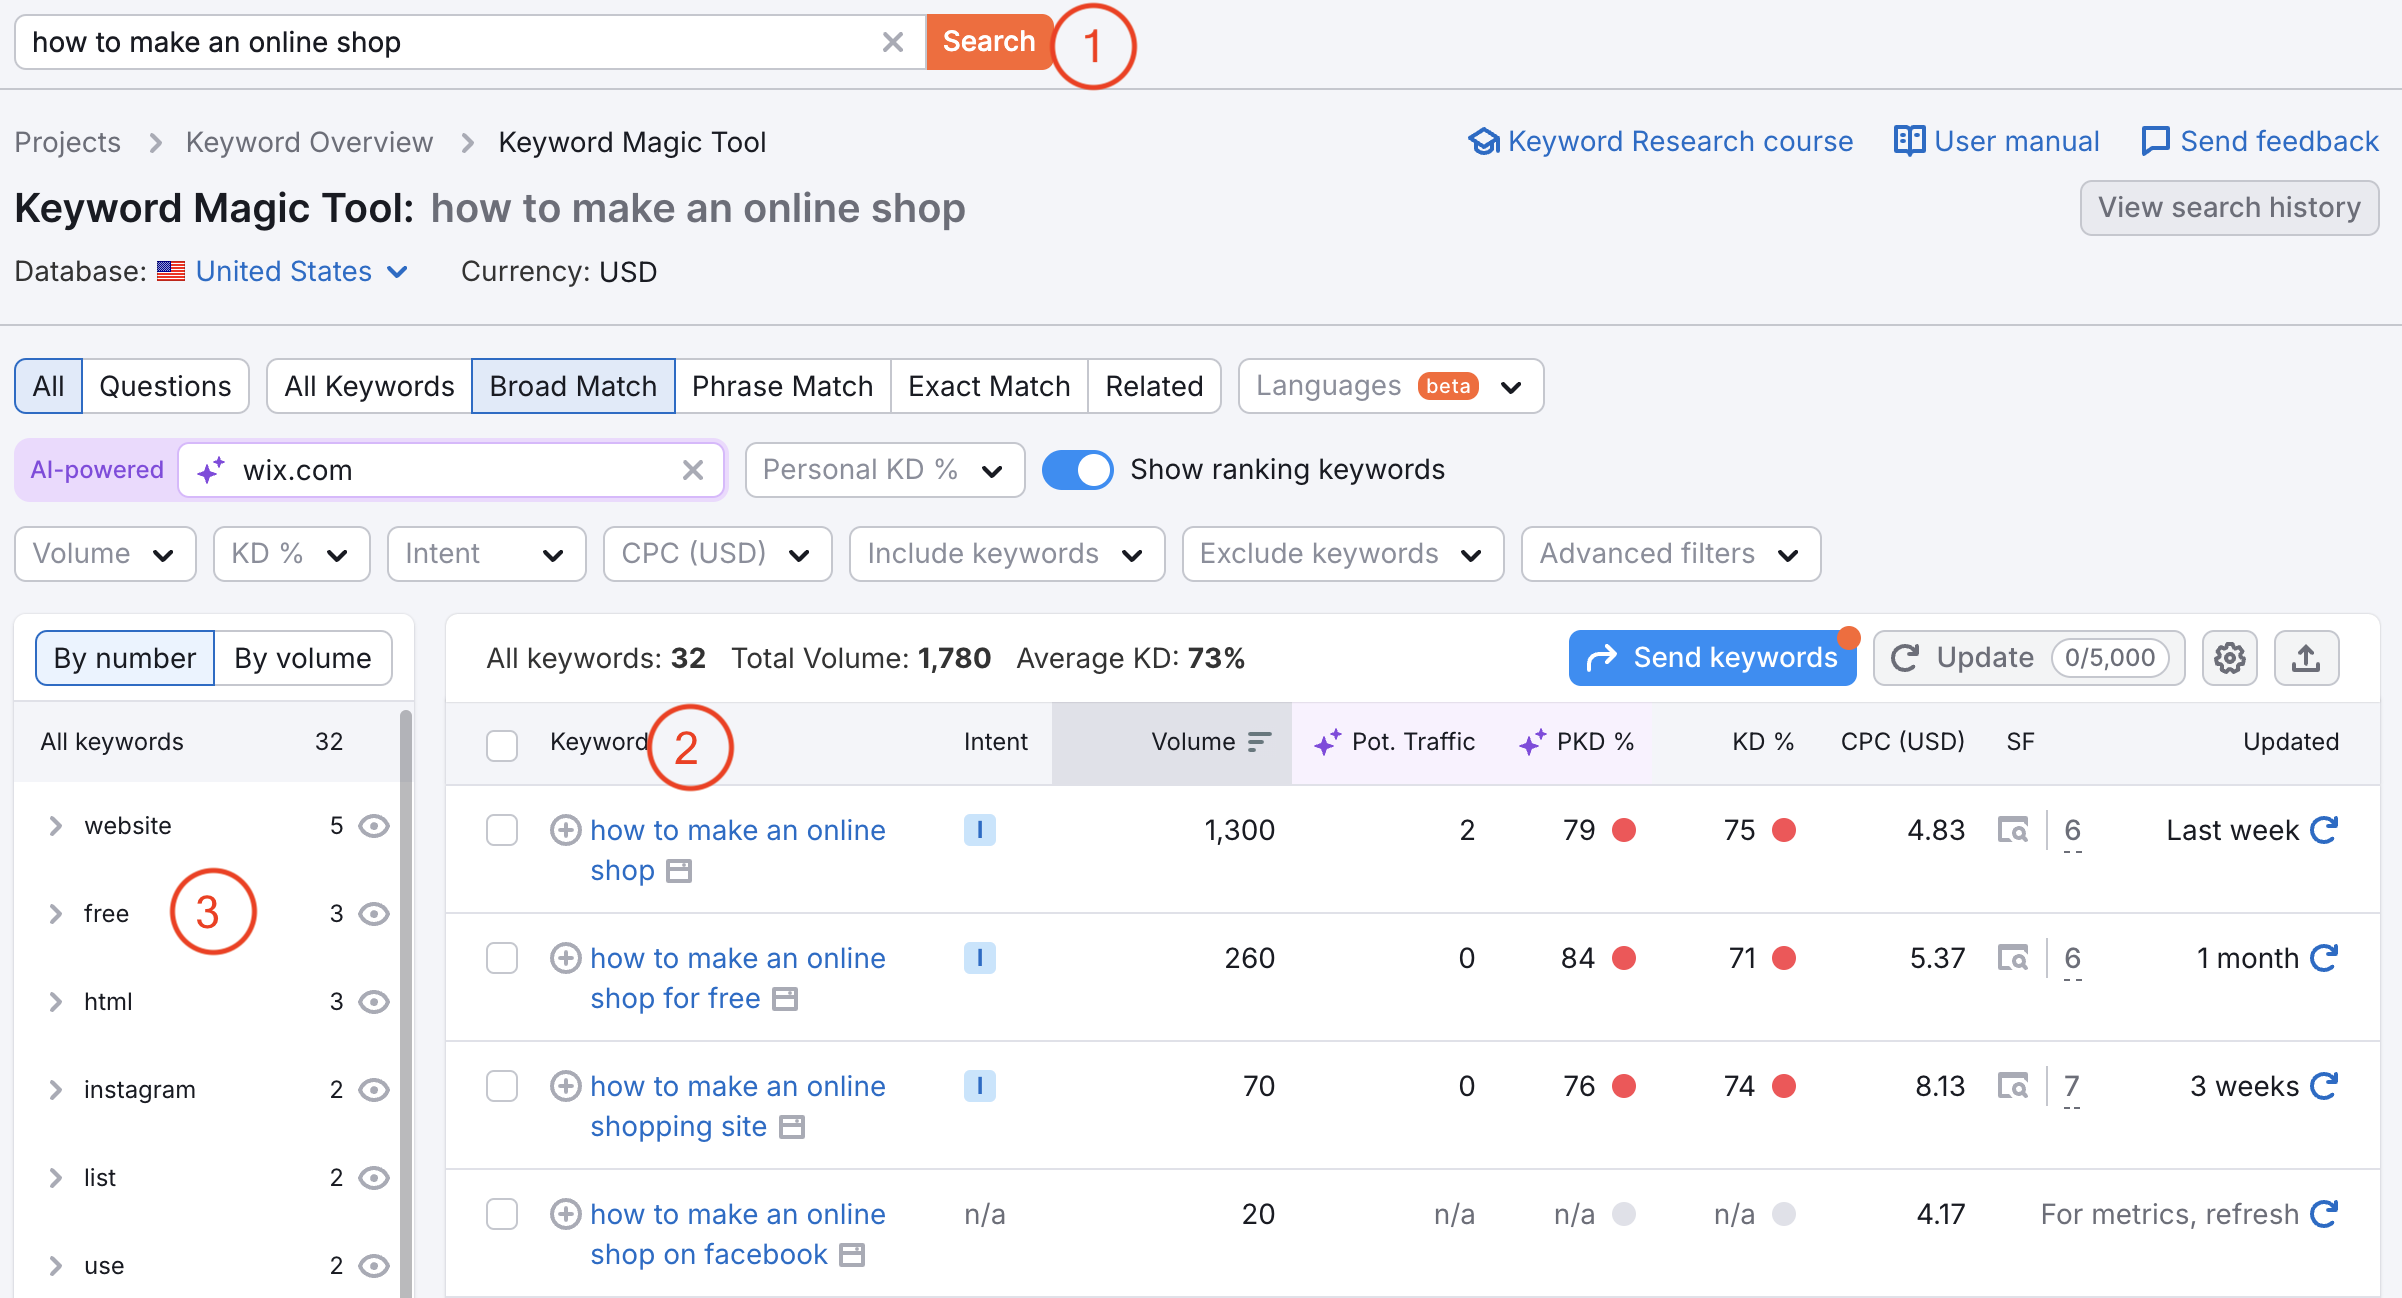Click the By volume grouping button

click(x=302, y=655)
